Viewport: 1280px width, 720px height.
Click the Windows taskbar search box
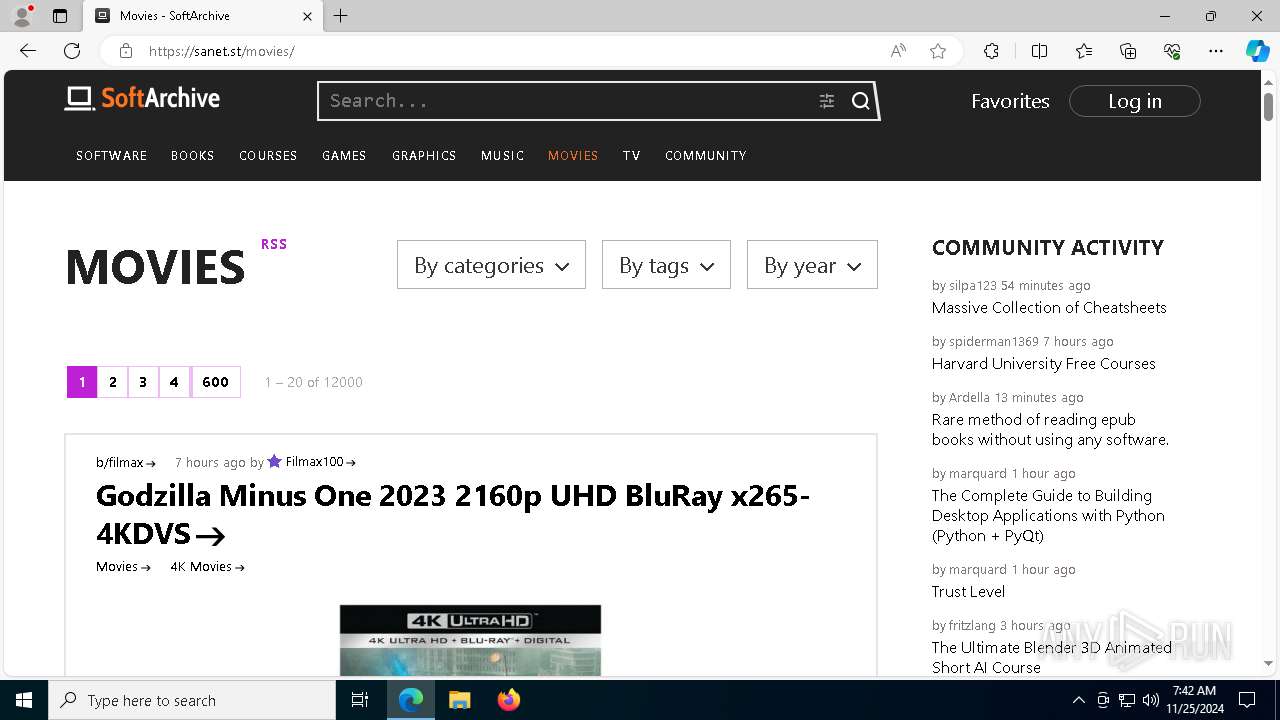[x=192, y=700]
